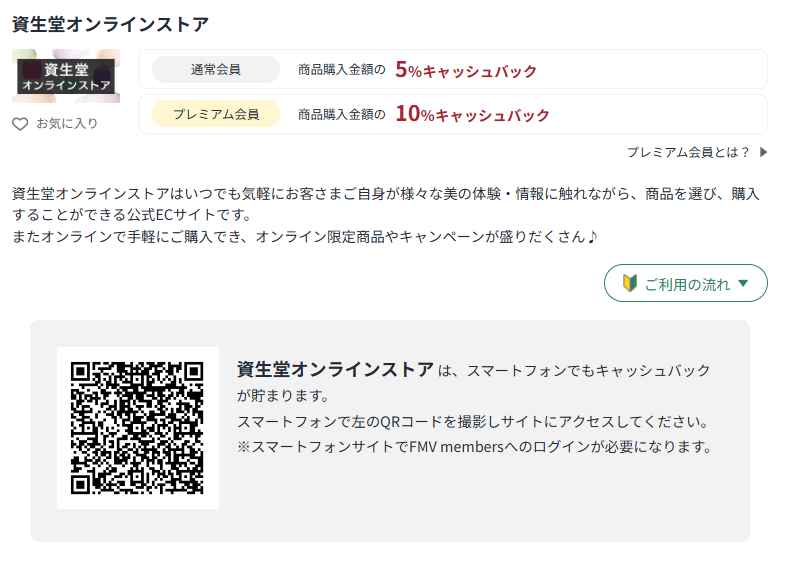Click arrow beside プレミアム会員とは？

pos(763,152)
